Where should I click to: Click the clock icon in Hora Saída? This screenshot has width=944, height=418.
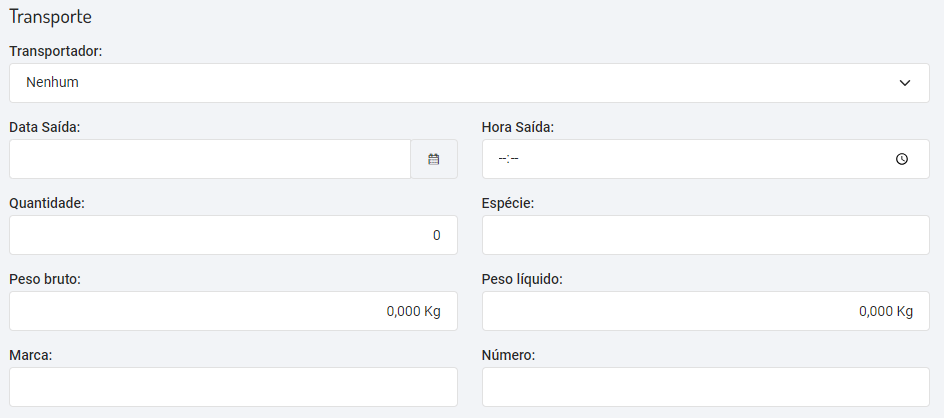(902, 159)
